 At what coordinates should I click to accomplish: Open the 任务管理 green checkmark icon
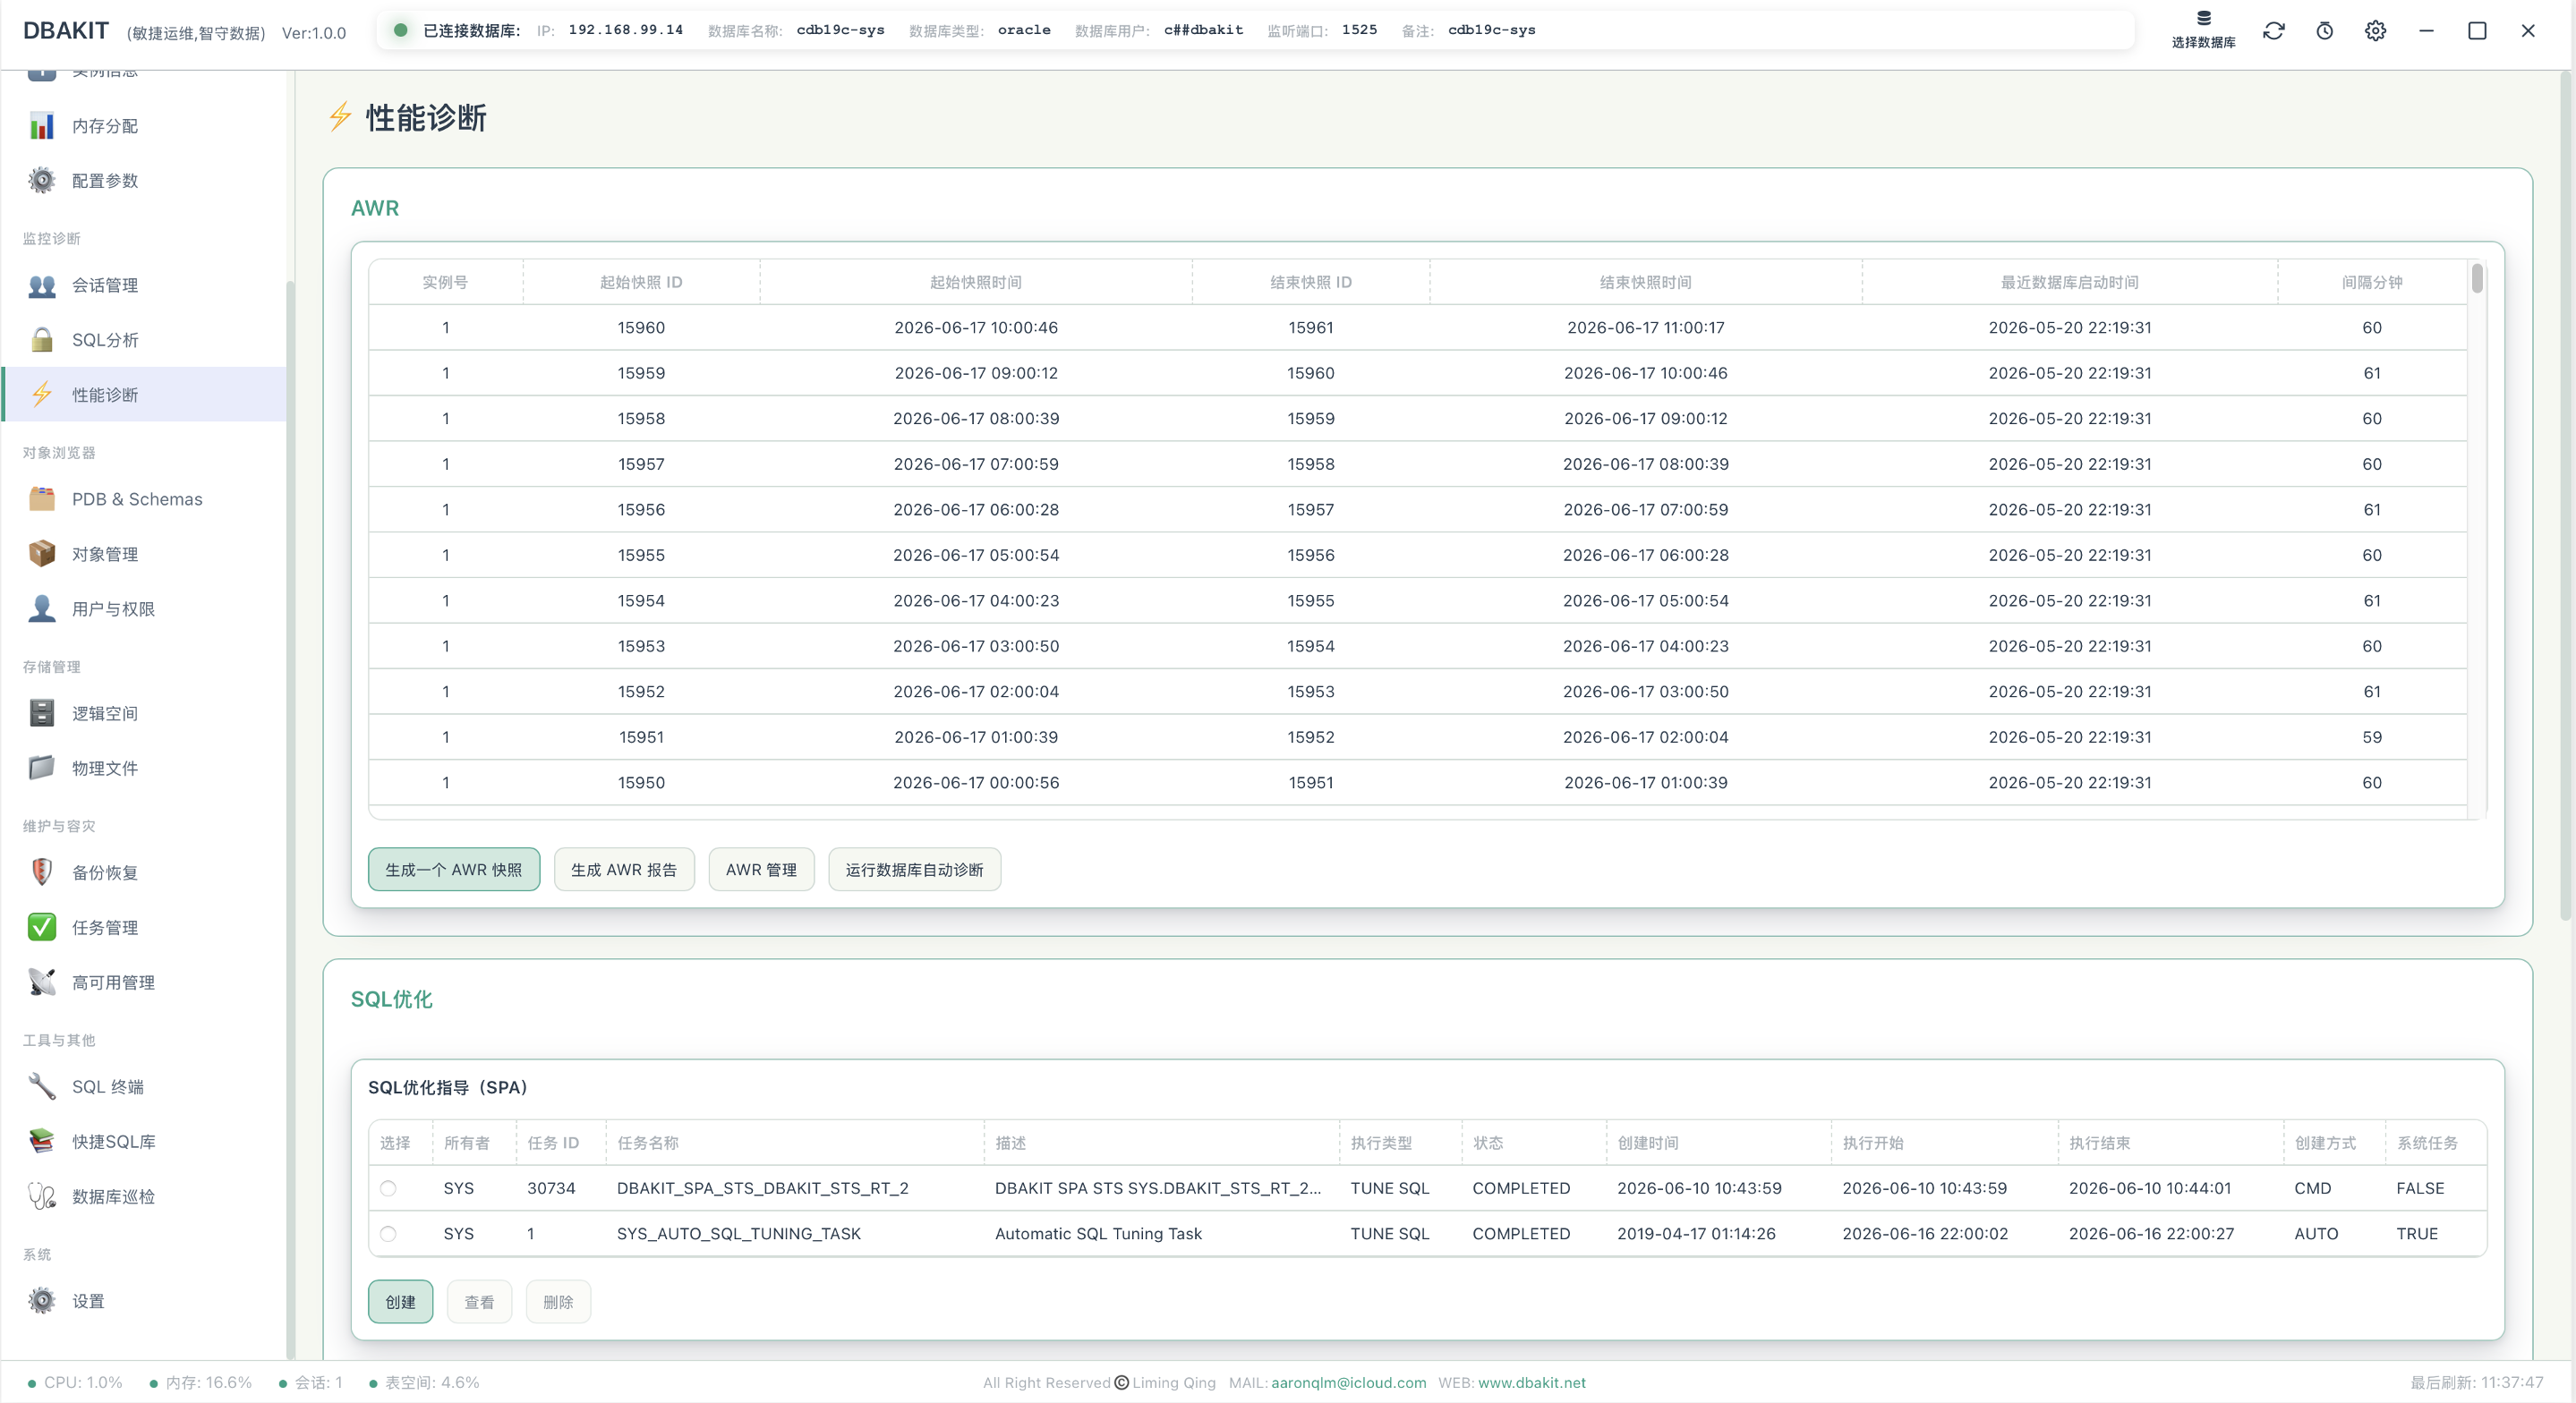(x=42, y=928)
